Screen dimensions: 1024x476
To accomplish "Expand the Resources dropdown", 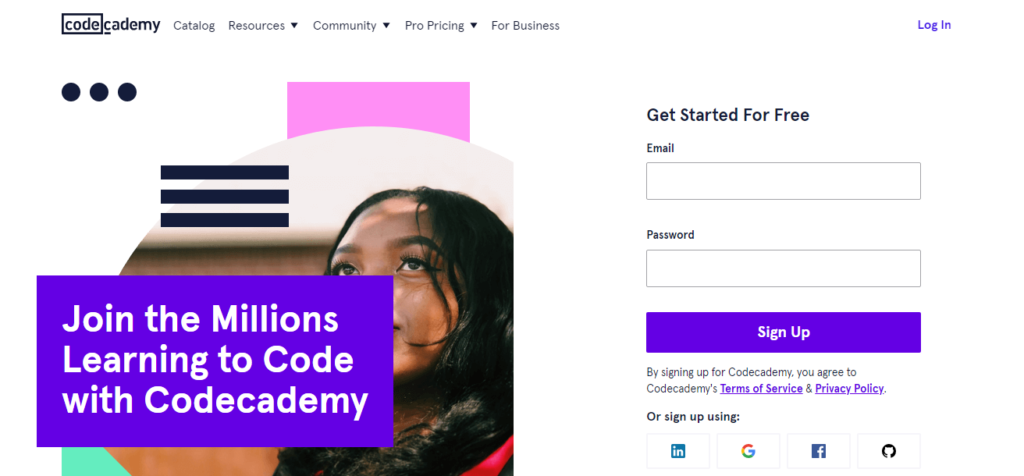I will point(263,26).
